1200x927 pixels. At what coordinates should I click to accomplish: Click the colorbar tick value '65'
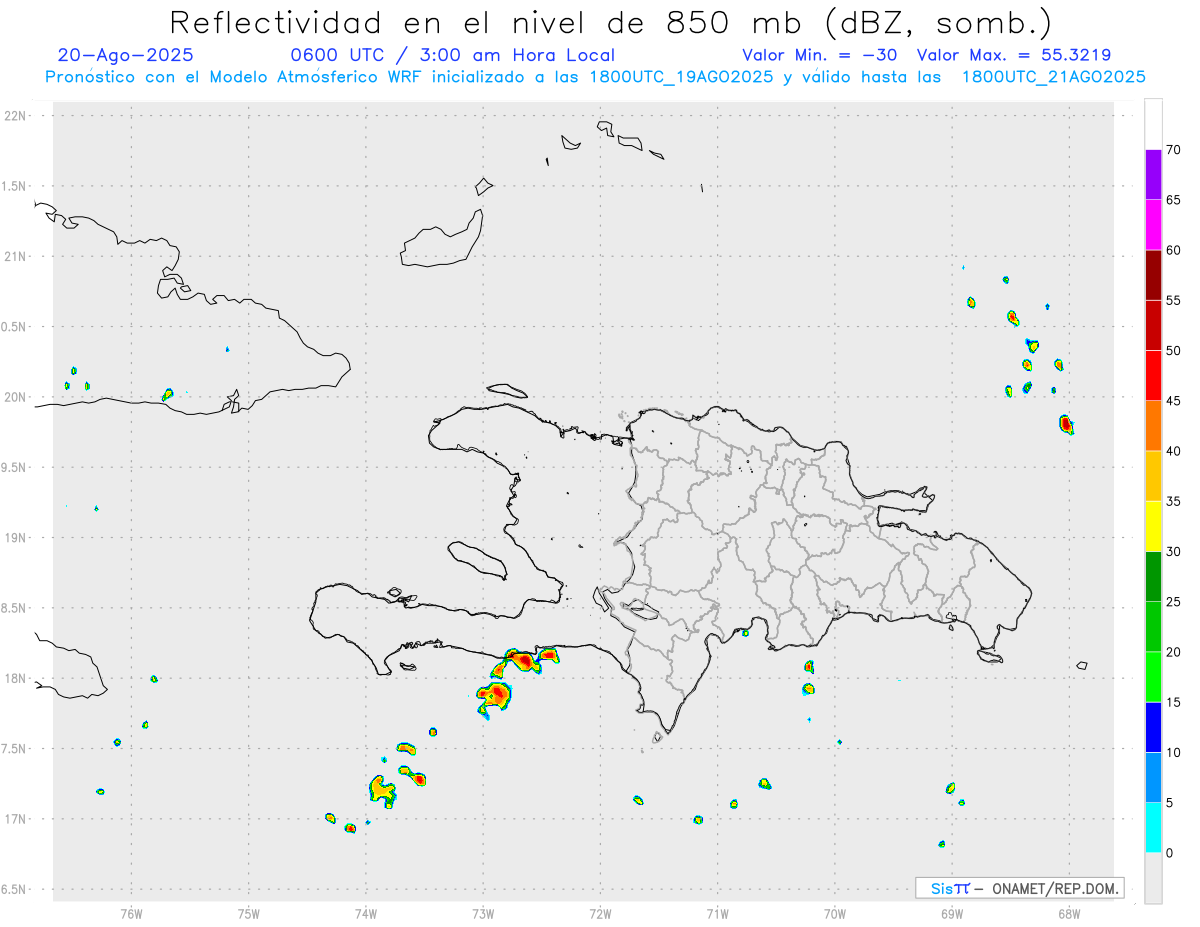coord(1173,200)
